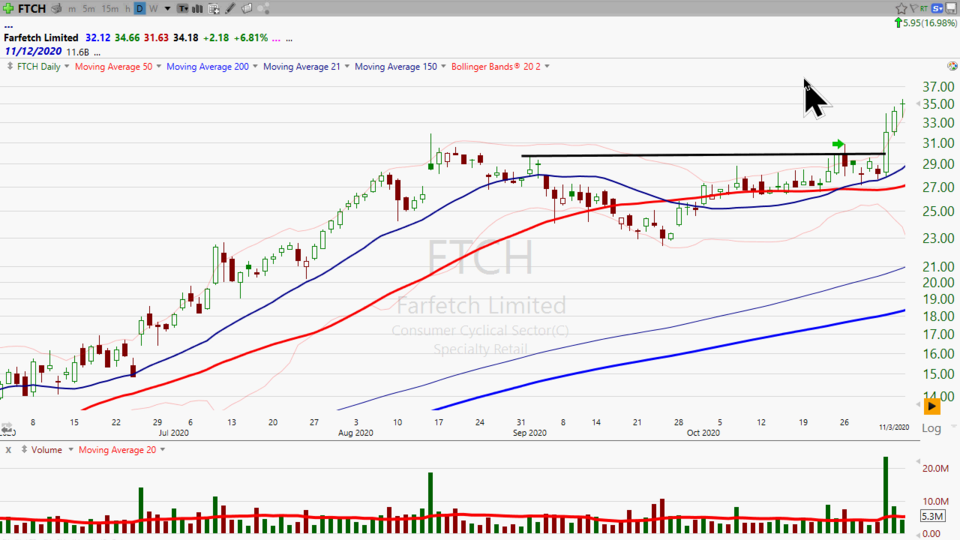Click the Moving Average 200 label

coord(208,67)
